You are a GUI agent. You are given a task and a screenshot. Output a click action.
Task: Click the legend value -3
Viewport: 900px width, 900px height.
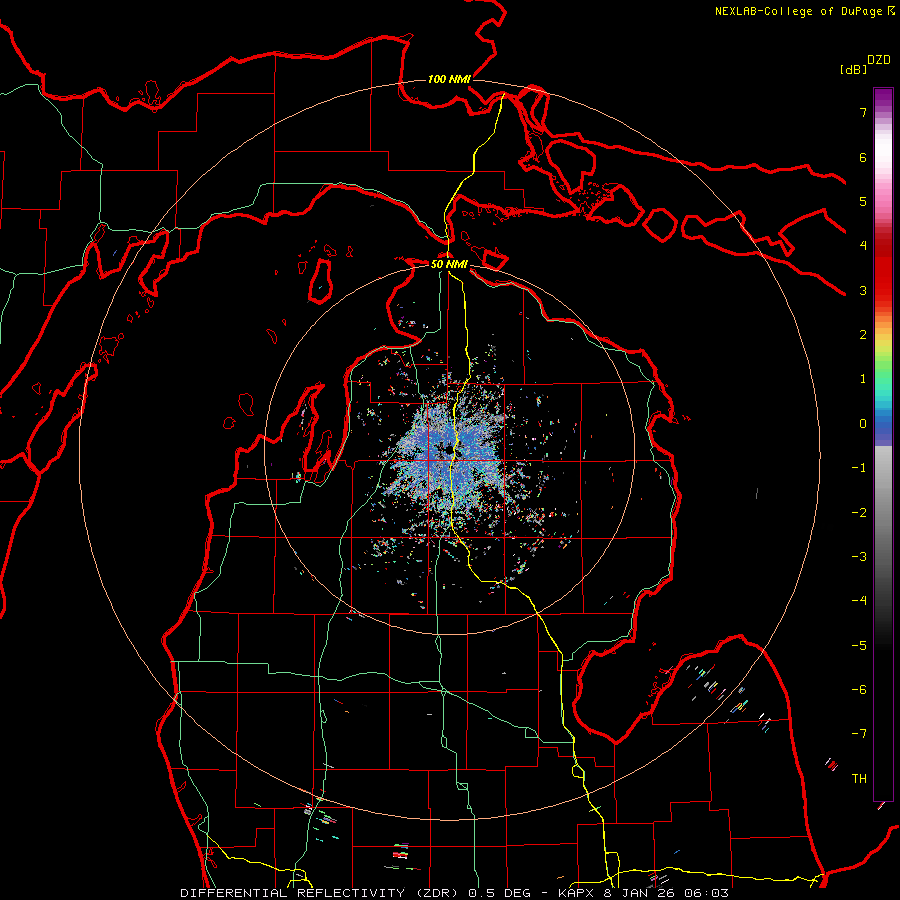859,557
